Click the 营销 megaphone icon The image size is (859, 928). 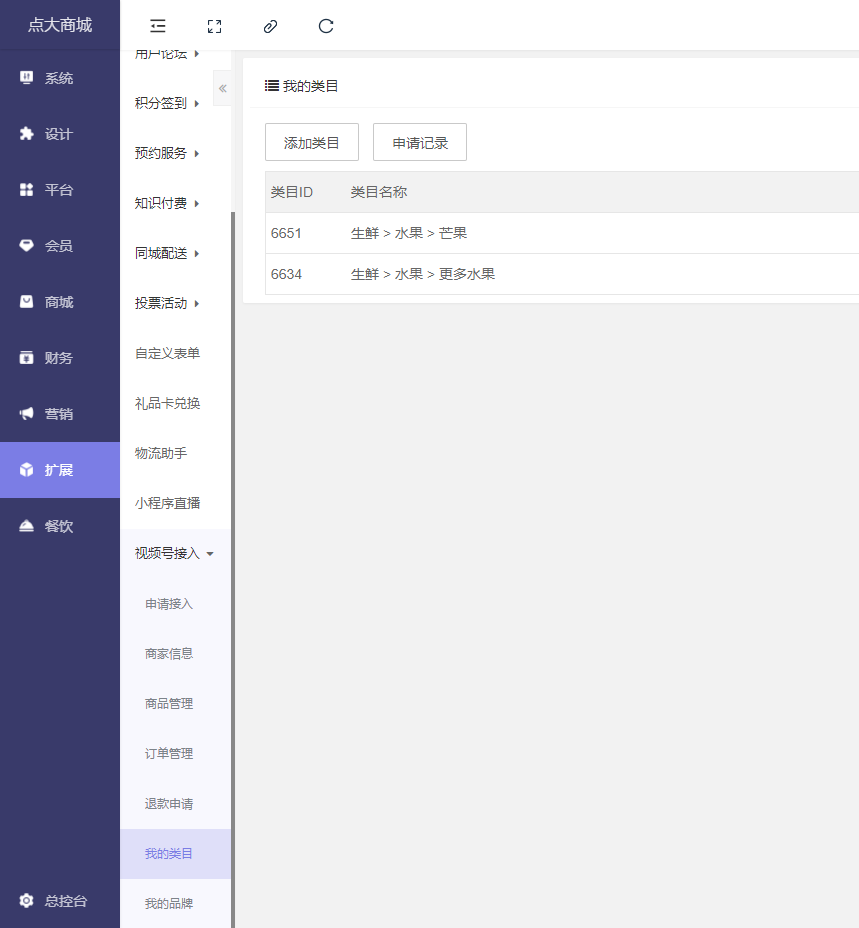[26, 414]
